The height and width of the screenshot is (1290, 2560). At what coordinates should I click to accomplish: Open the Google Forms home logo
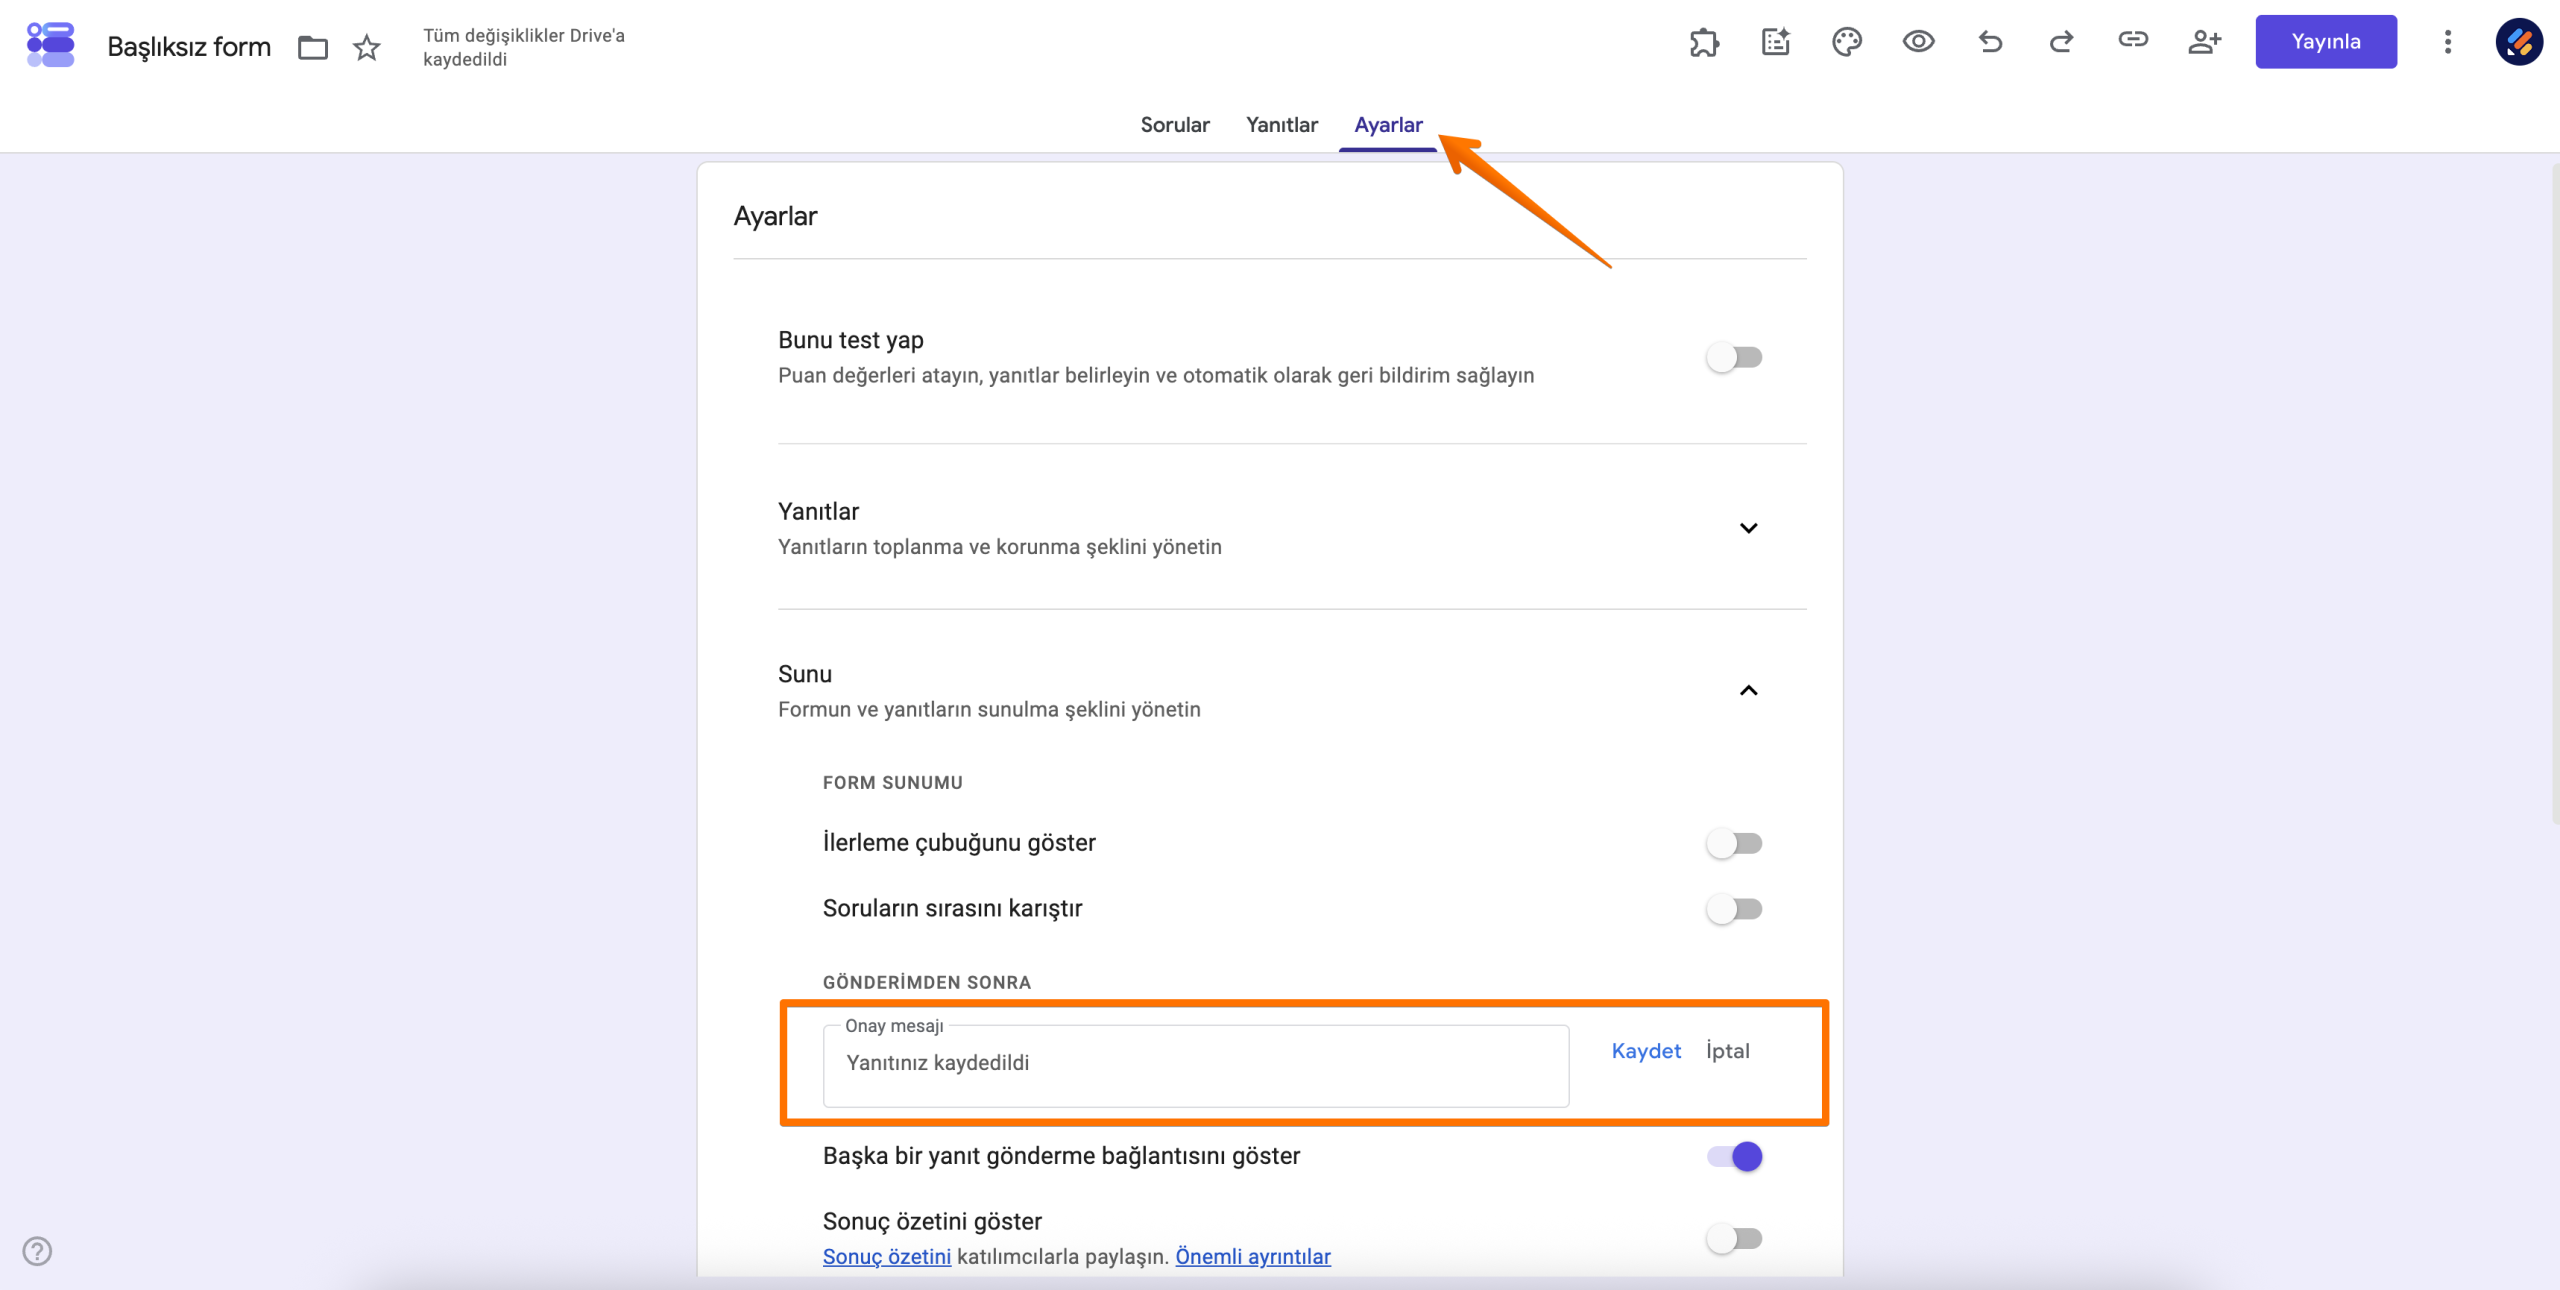coord(50,45)
